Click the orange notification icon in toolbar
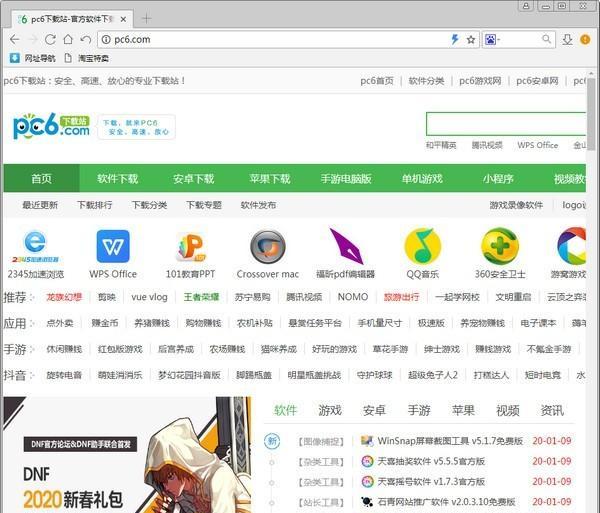 [585, 39]
